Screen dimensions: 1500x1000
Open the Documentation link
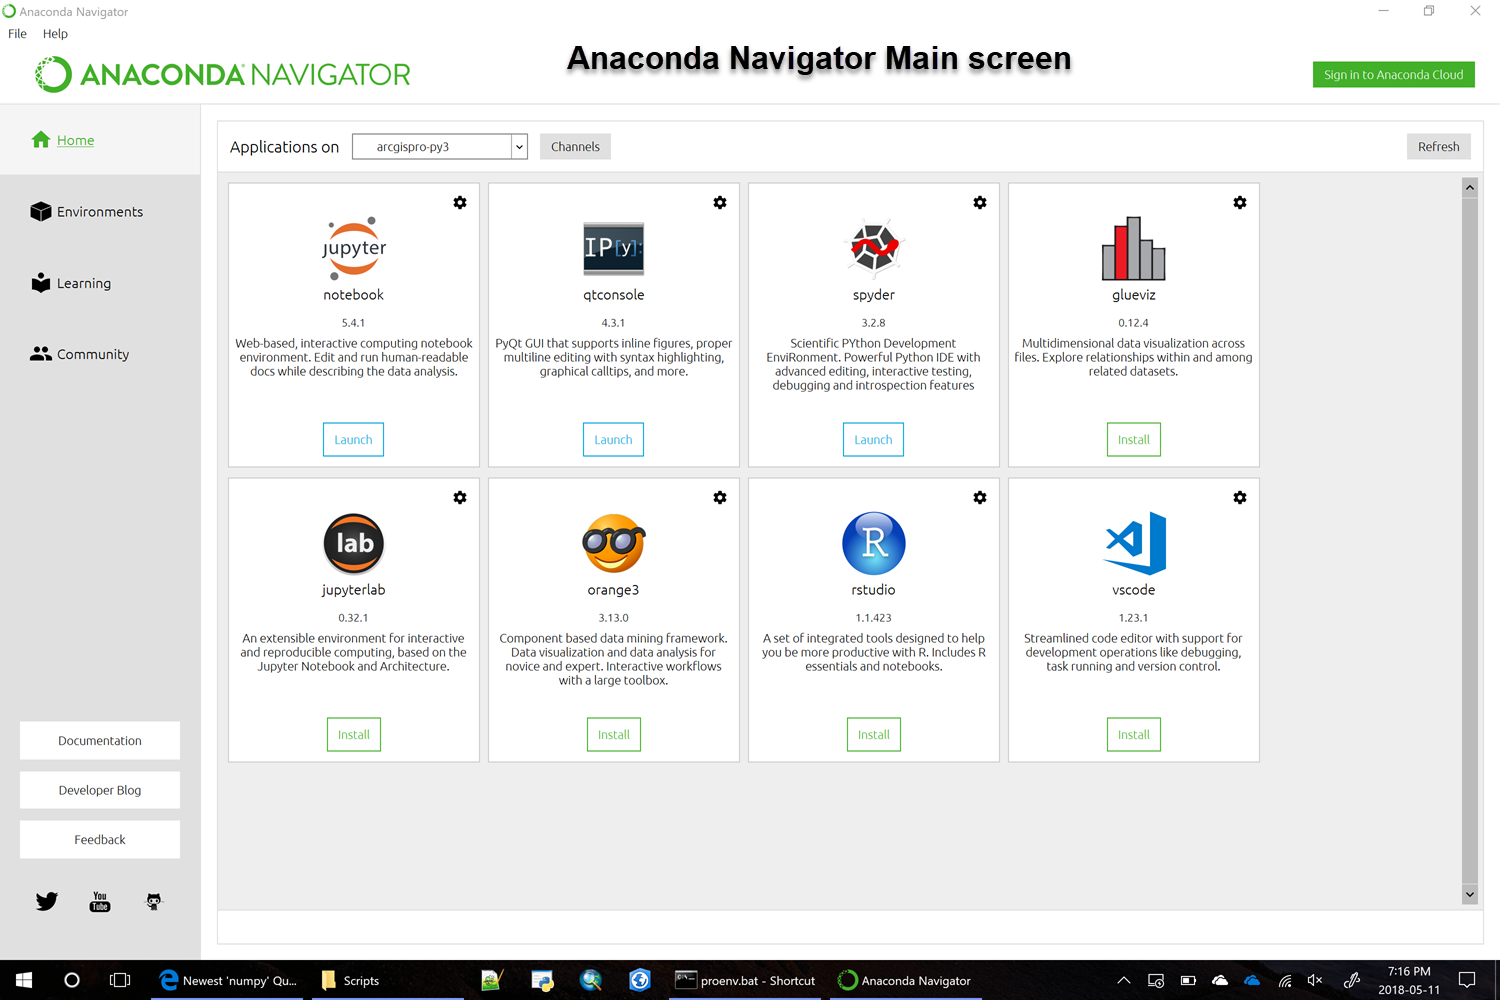click(x=100, y=741)
